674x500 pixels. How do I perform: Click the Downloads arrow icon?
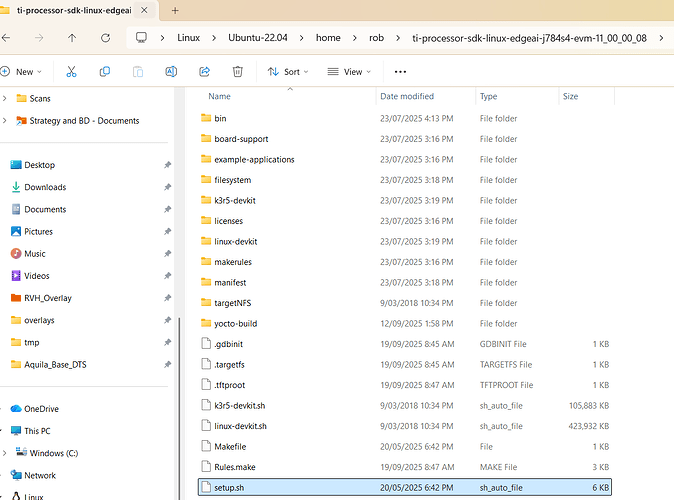click(x=16, y=187)
